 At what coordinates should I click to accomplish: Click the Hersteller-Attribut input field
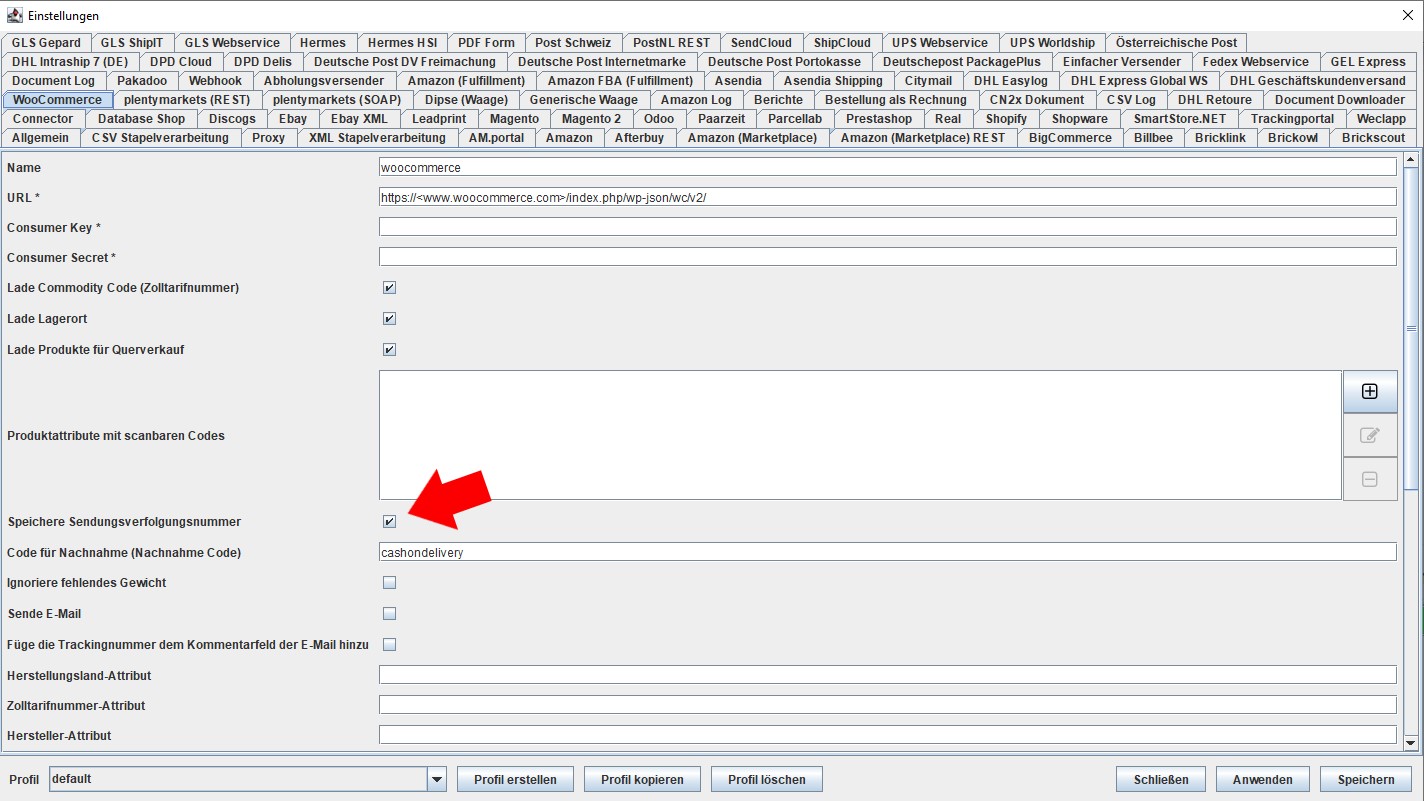pos(887,735)
